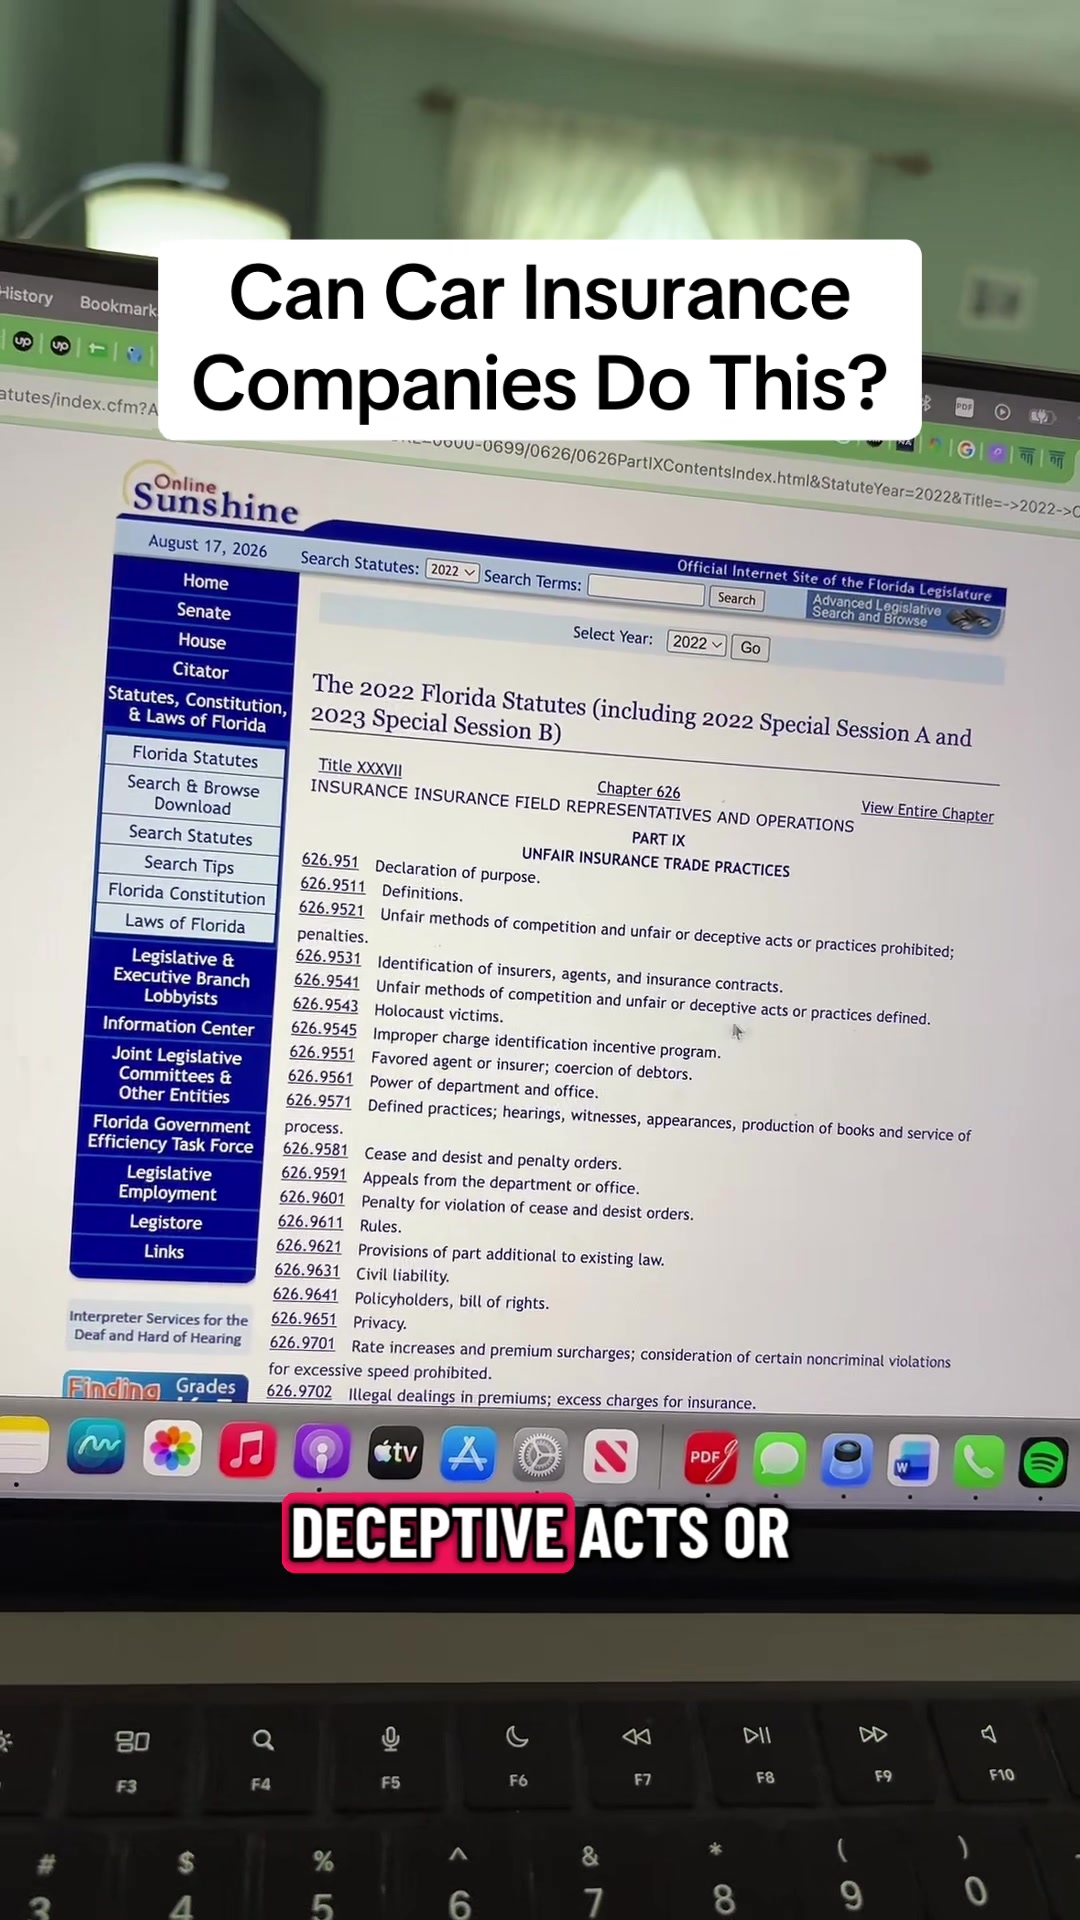1080x1920 pixels.
Task: Follow the Chapter 626 link
Action: pyautogui.click(x=639, y=790)
